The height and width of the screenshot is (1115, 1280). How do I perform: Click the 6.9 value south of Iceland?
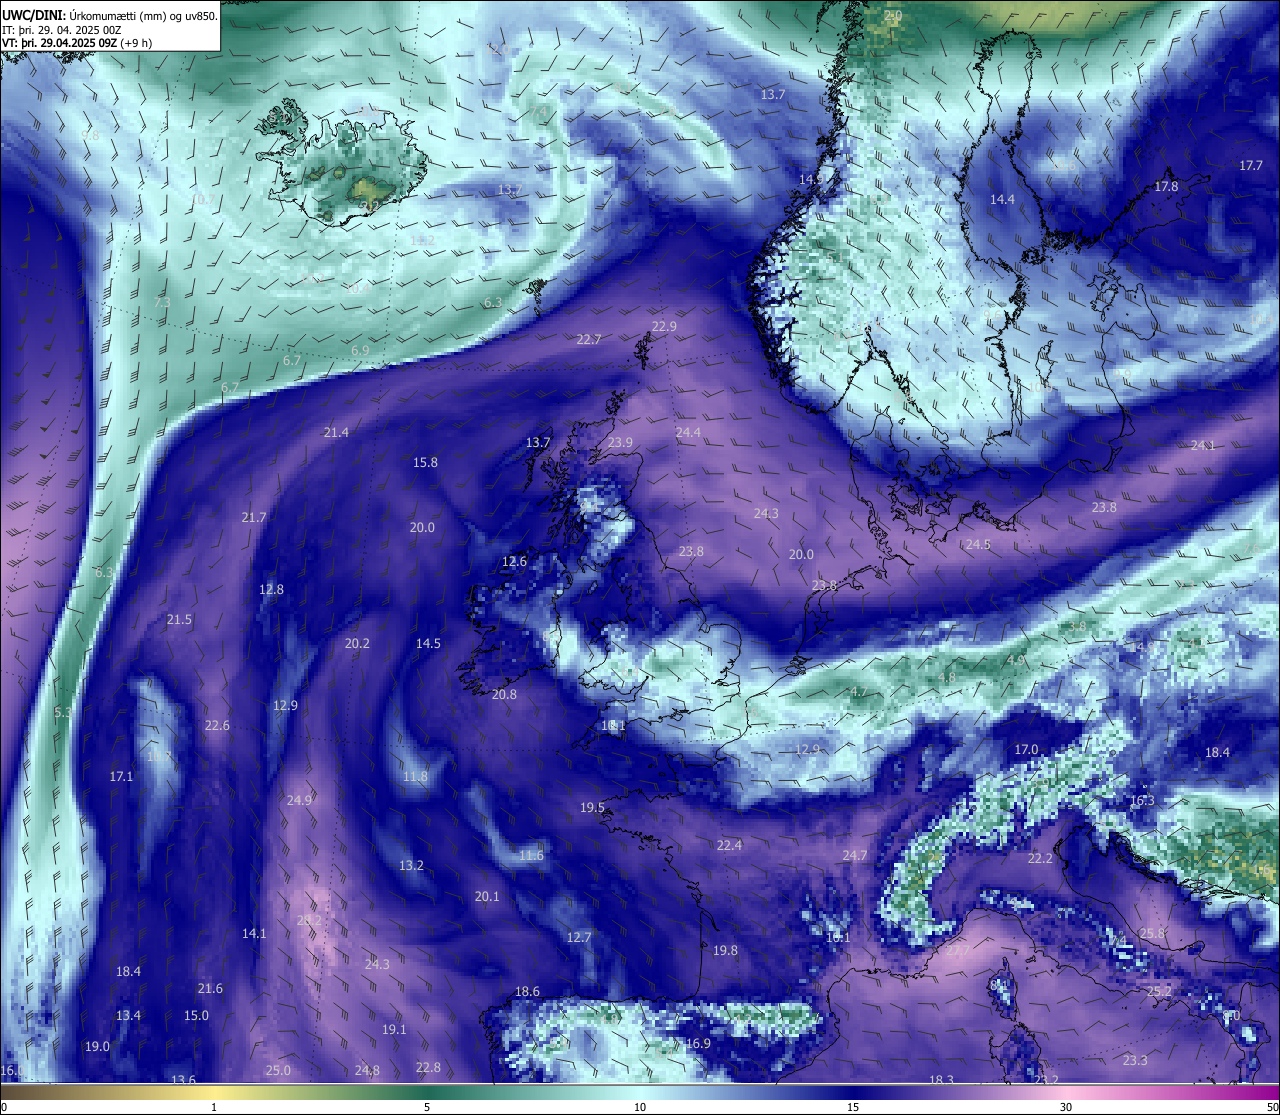tap(360, 351)
